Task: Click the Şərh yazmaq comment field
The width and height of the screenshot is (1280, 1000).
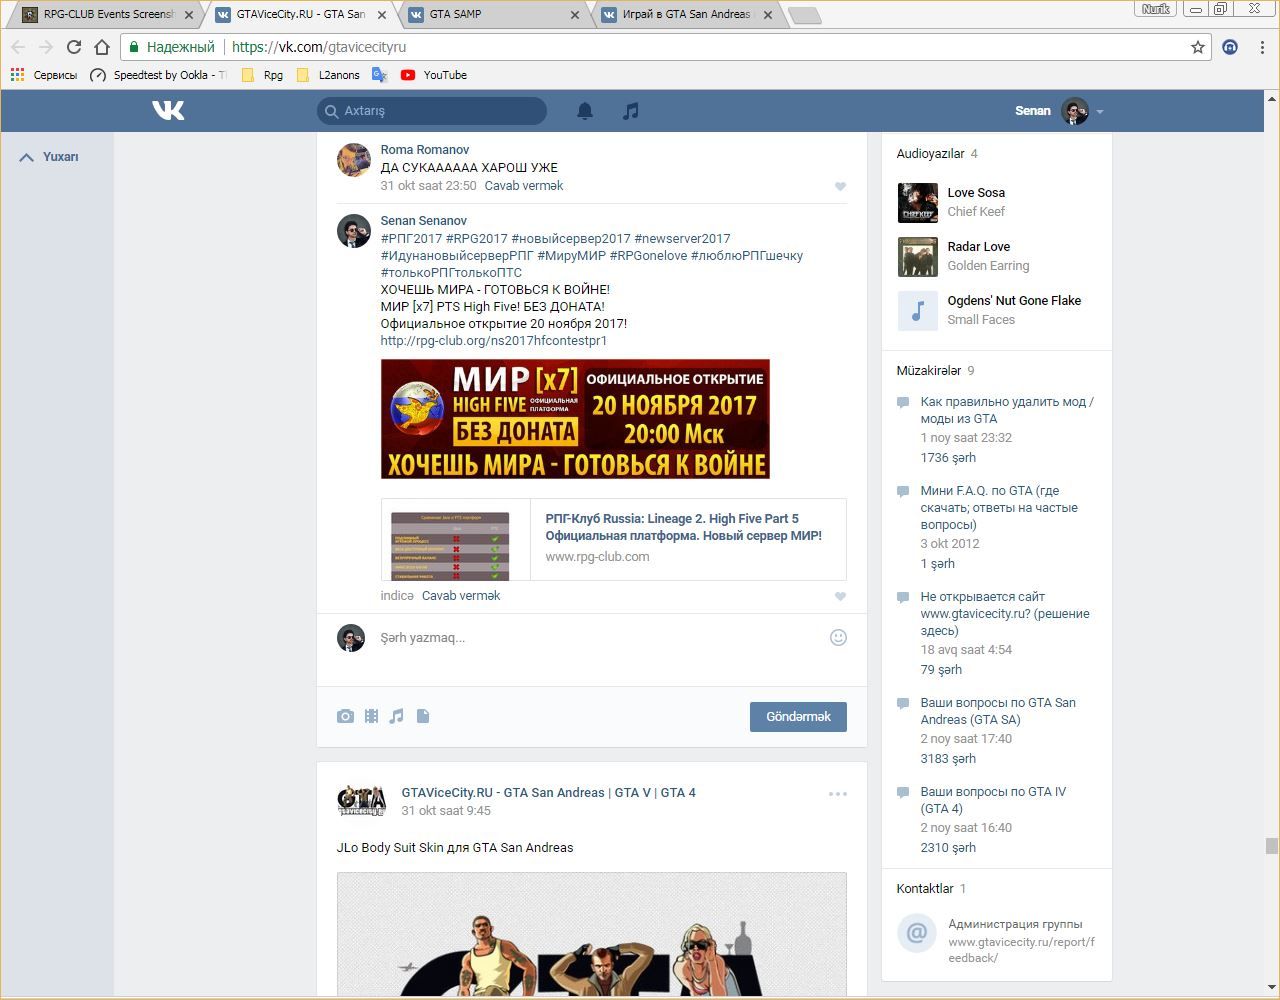Action: [598, 638]
